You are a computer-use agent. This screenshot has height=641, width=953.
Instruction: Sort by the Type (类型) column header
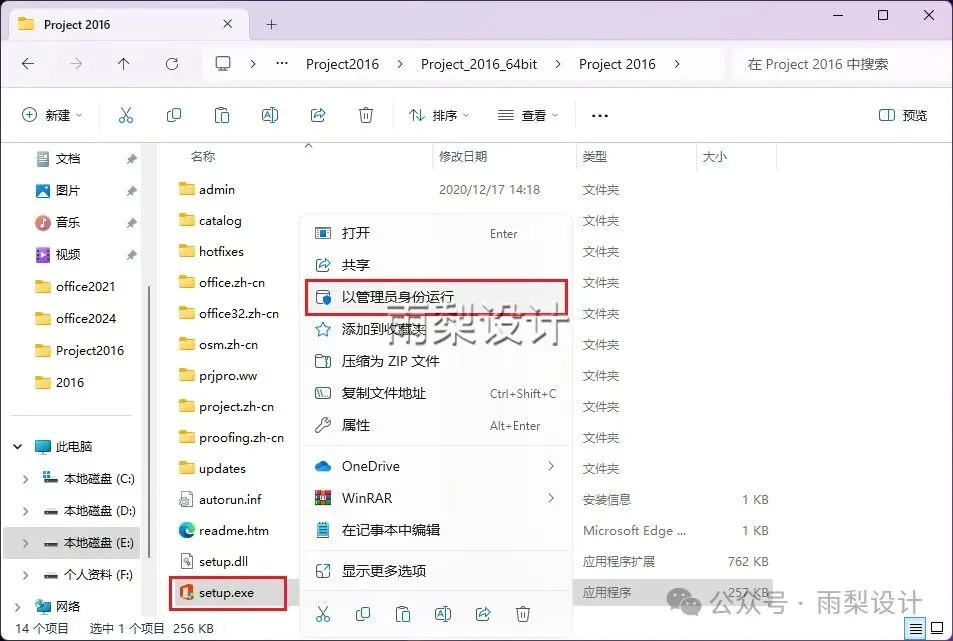click(x=594, y=156)
